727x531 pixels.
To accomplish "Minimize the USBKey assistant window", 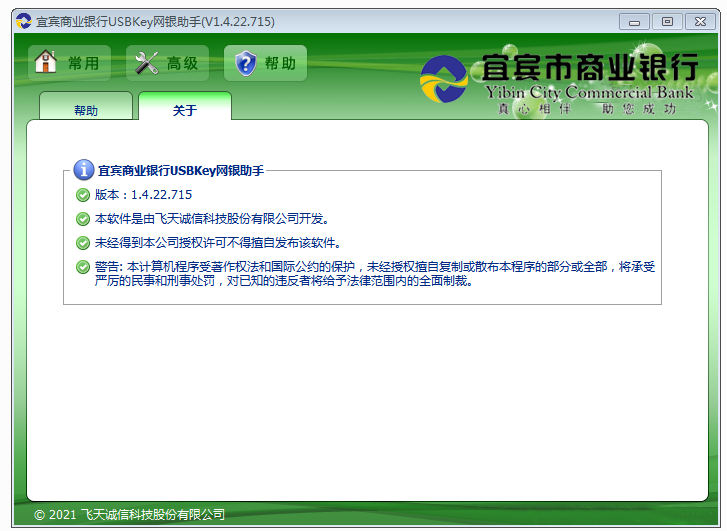I will 634,21.
